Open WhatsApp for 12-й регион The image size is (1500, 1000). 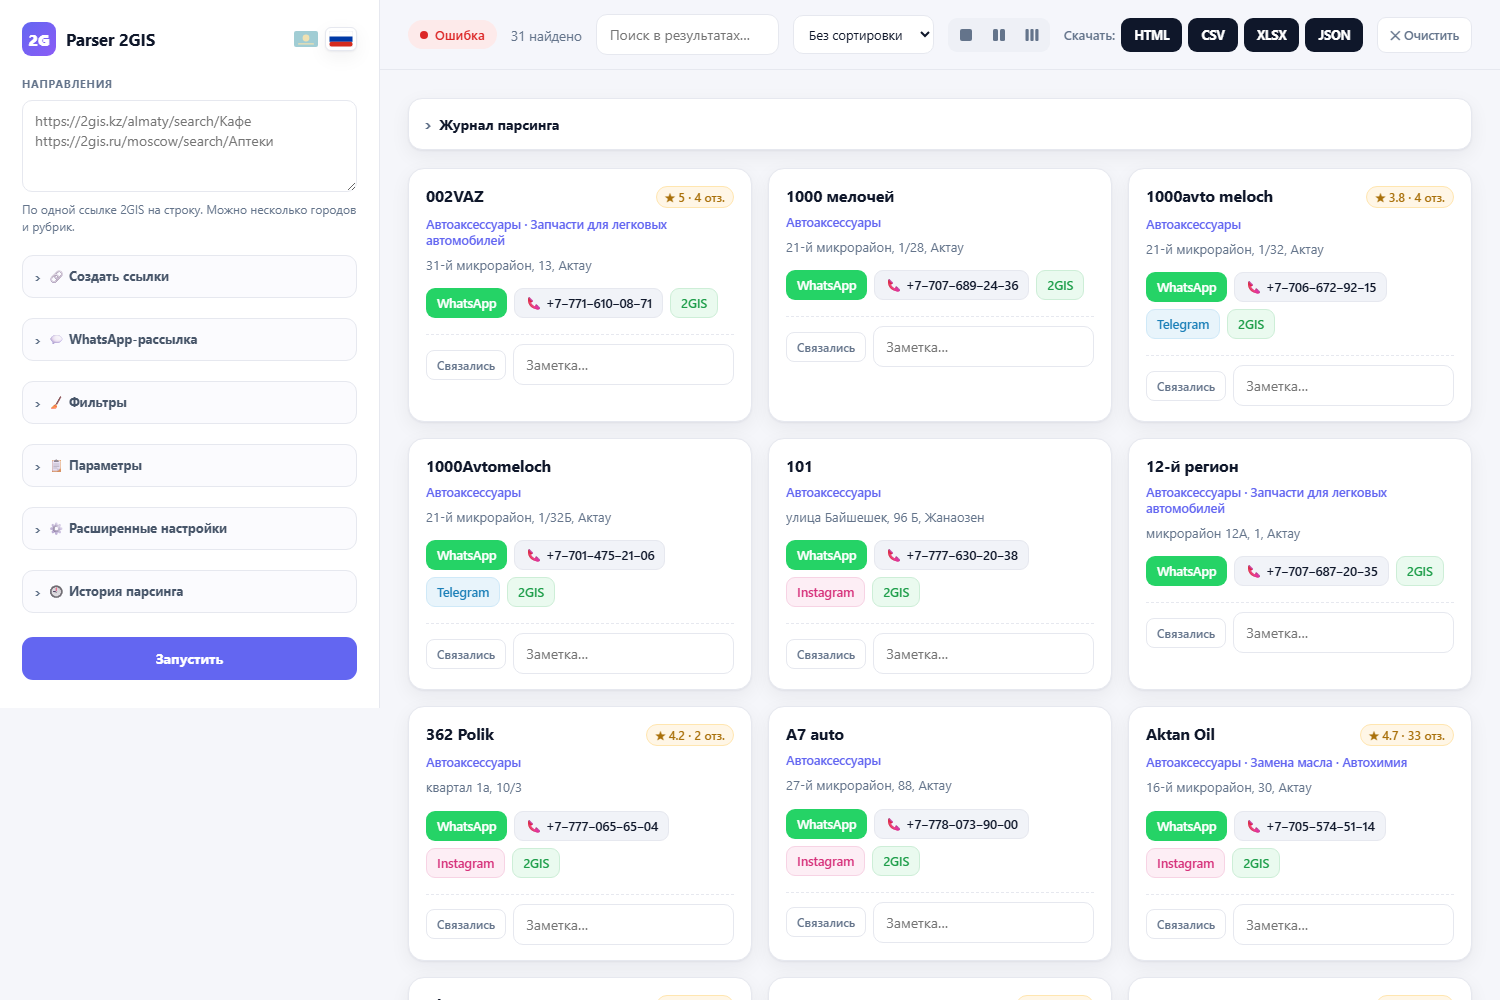click(x=1187, y=572)
